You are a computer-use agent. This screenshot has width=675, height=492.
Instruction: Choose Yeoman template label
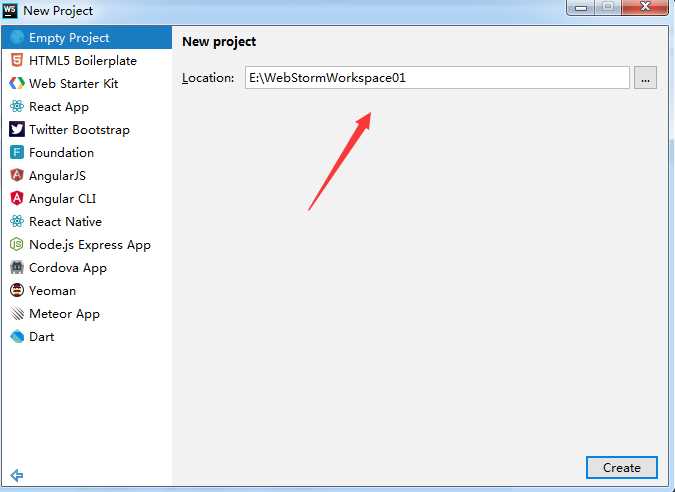[x=53, y=291]
